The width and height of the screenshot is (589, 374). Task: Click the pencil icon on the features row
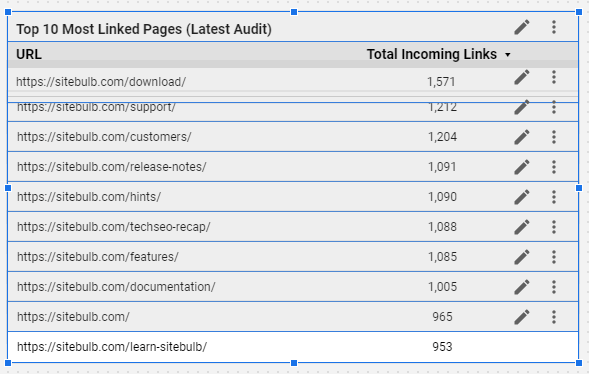point(522,257)
